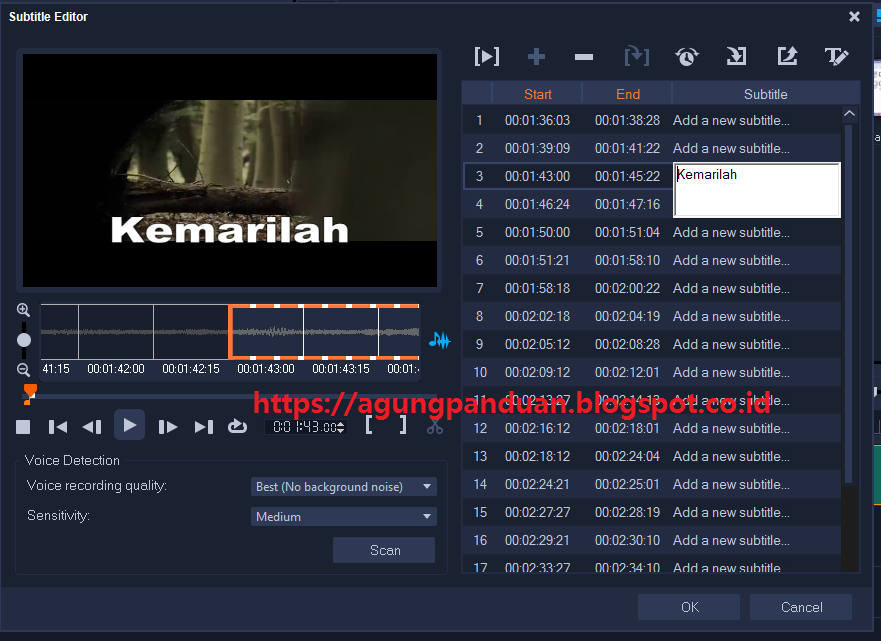The height and width of the screenshot is (641, 881).
Task: Toggle the Repeat playback button
Action: point(237,427)
